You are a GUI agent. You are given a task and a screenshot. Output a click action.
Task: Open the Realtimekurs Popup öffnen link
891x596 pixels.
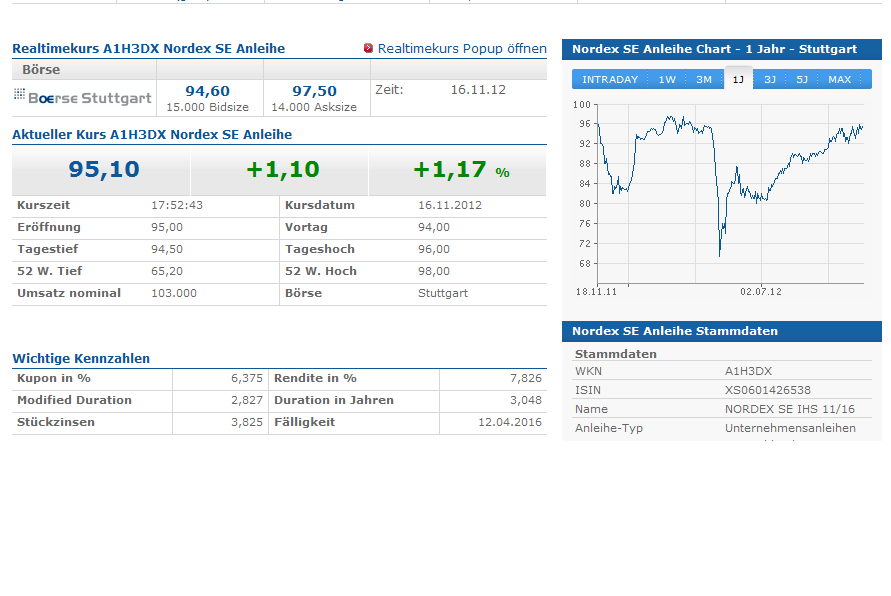tap(462, 48)
